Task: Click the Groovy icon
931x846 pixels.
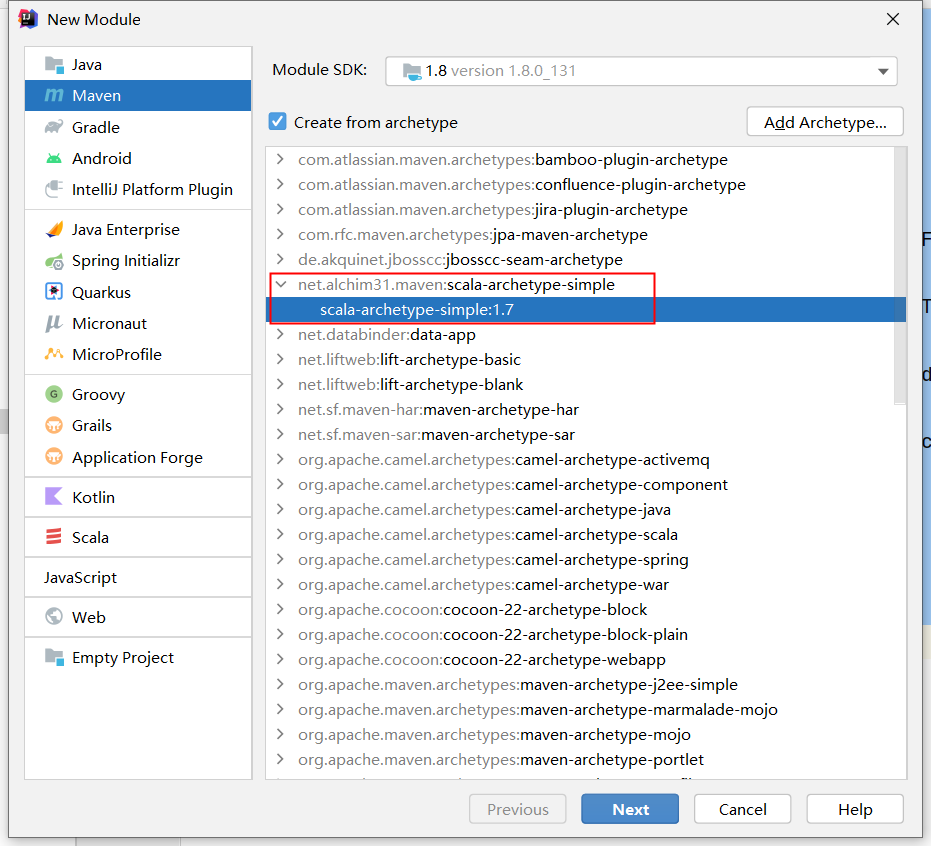Action: coord(54,394)
